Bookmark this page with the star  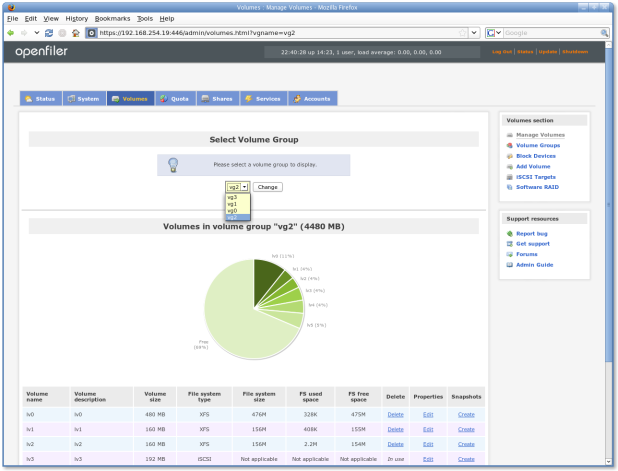tap(462, 32)
